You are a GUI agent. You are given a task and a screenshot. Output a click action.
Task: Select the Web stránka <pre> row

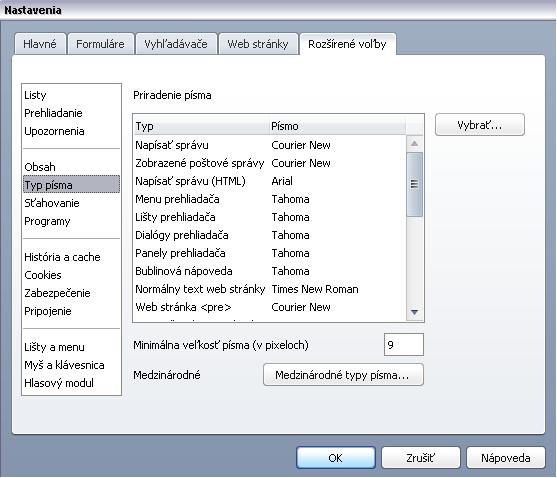click(270, 308)
